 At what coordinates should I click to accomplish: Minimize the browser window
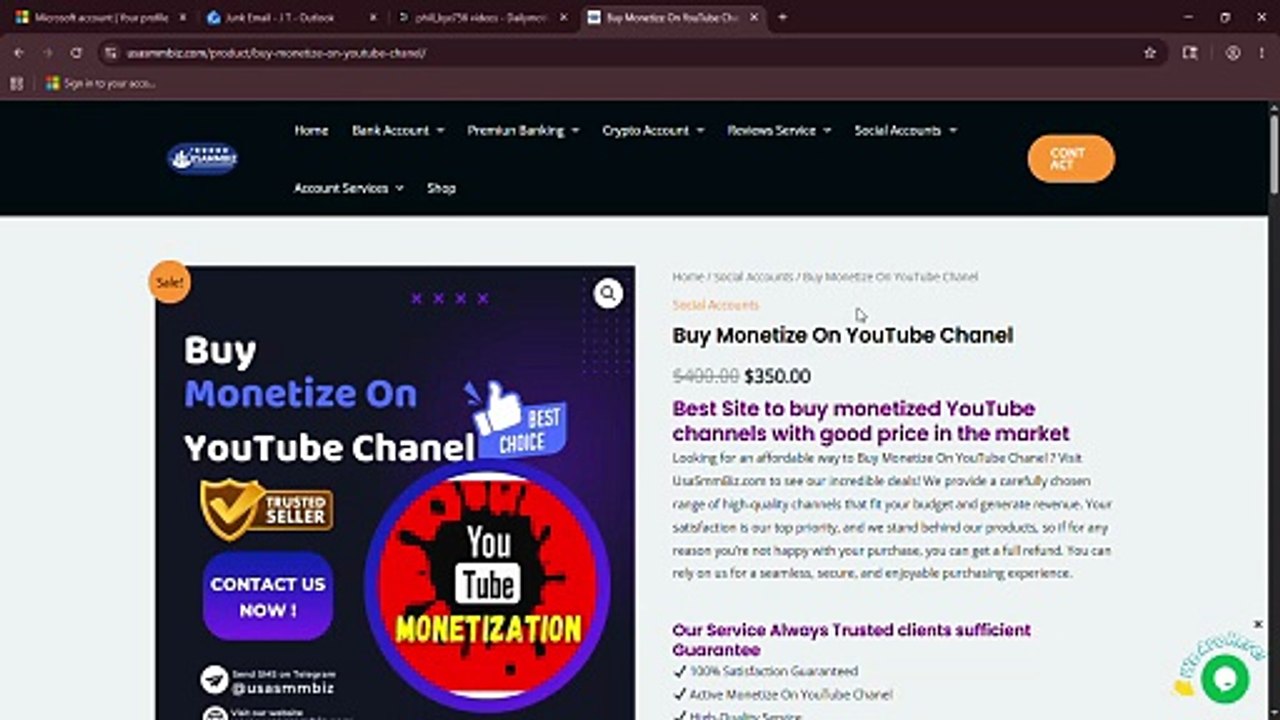tap(1188, 17)
